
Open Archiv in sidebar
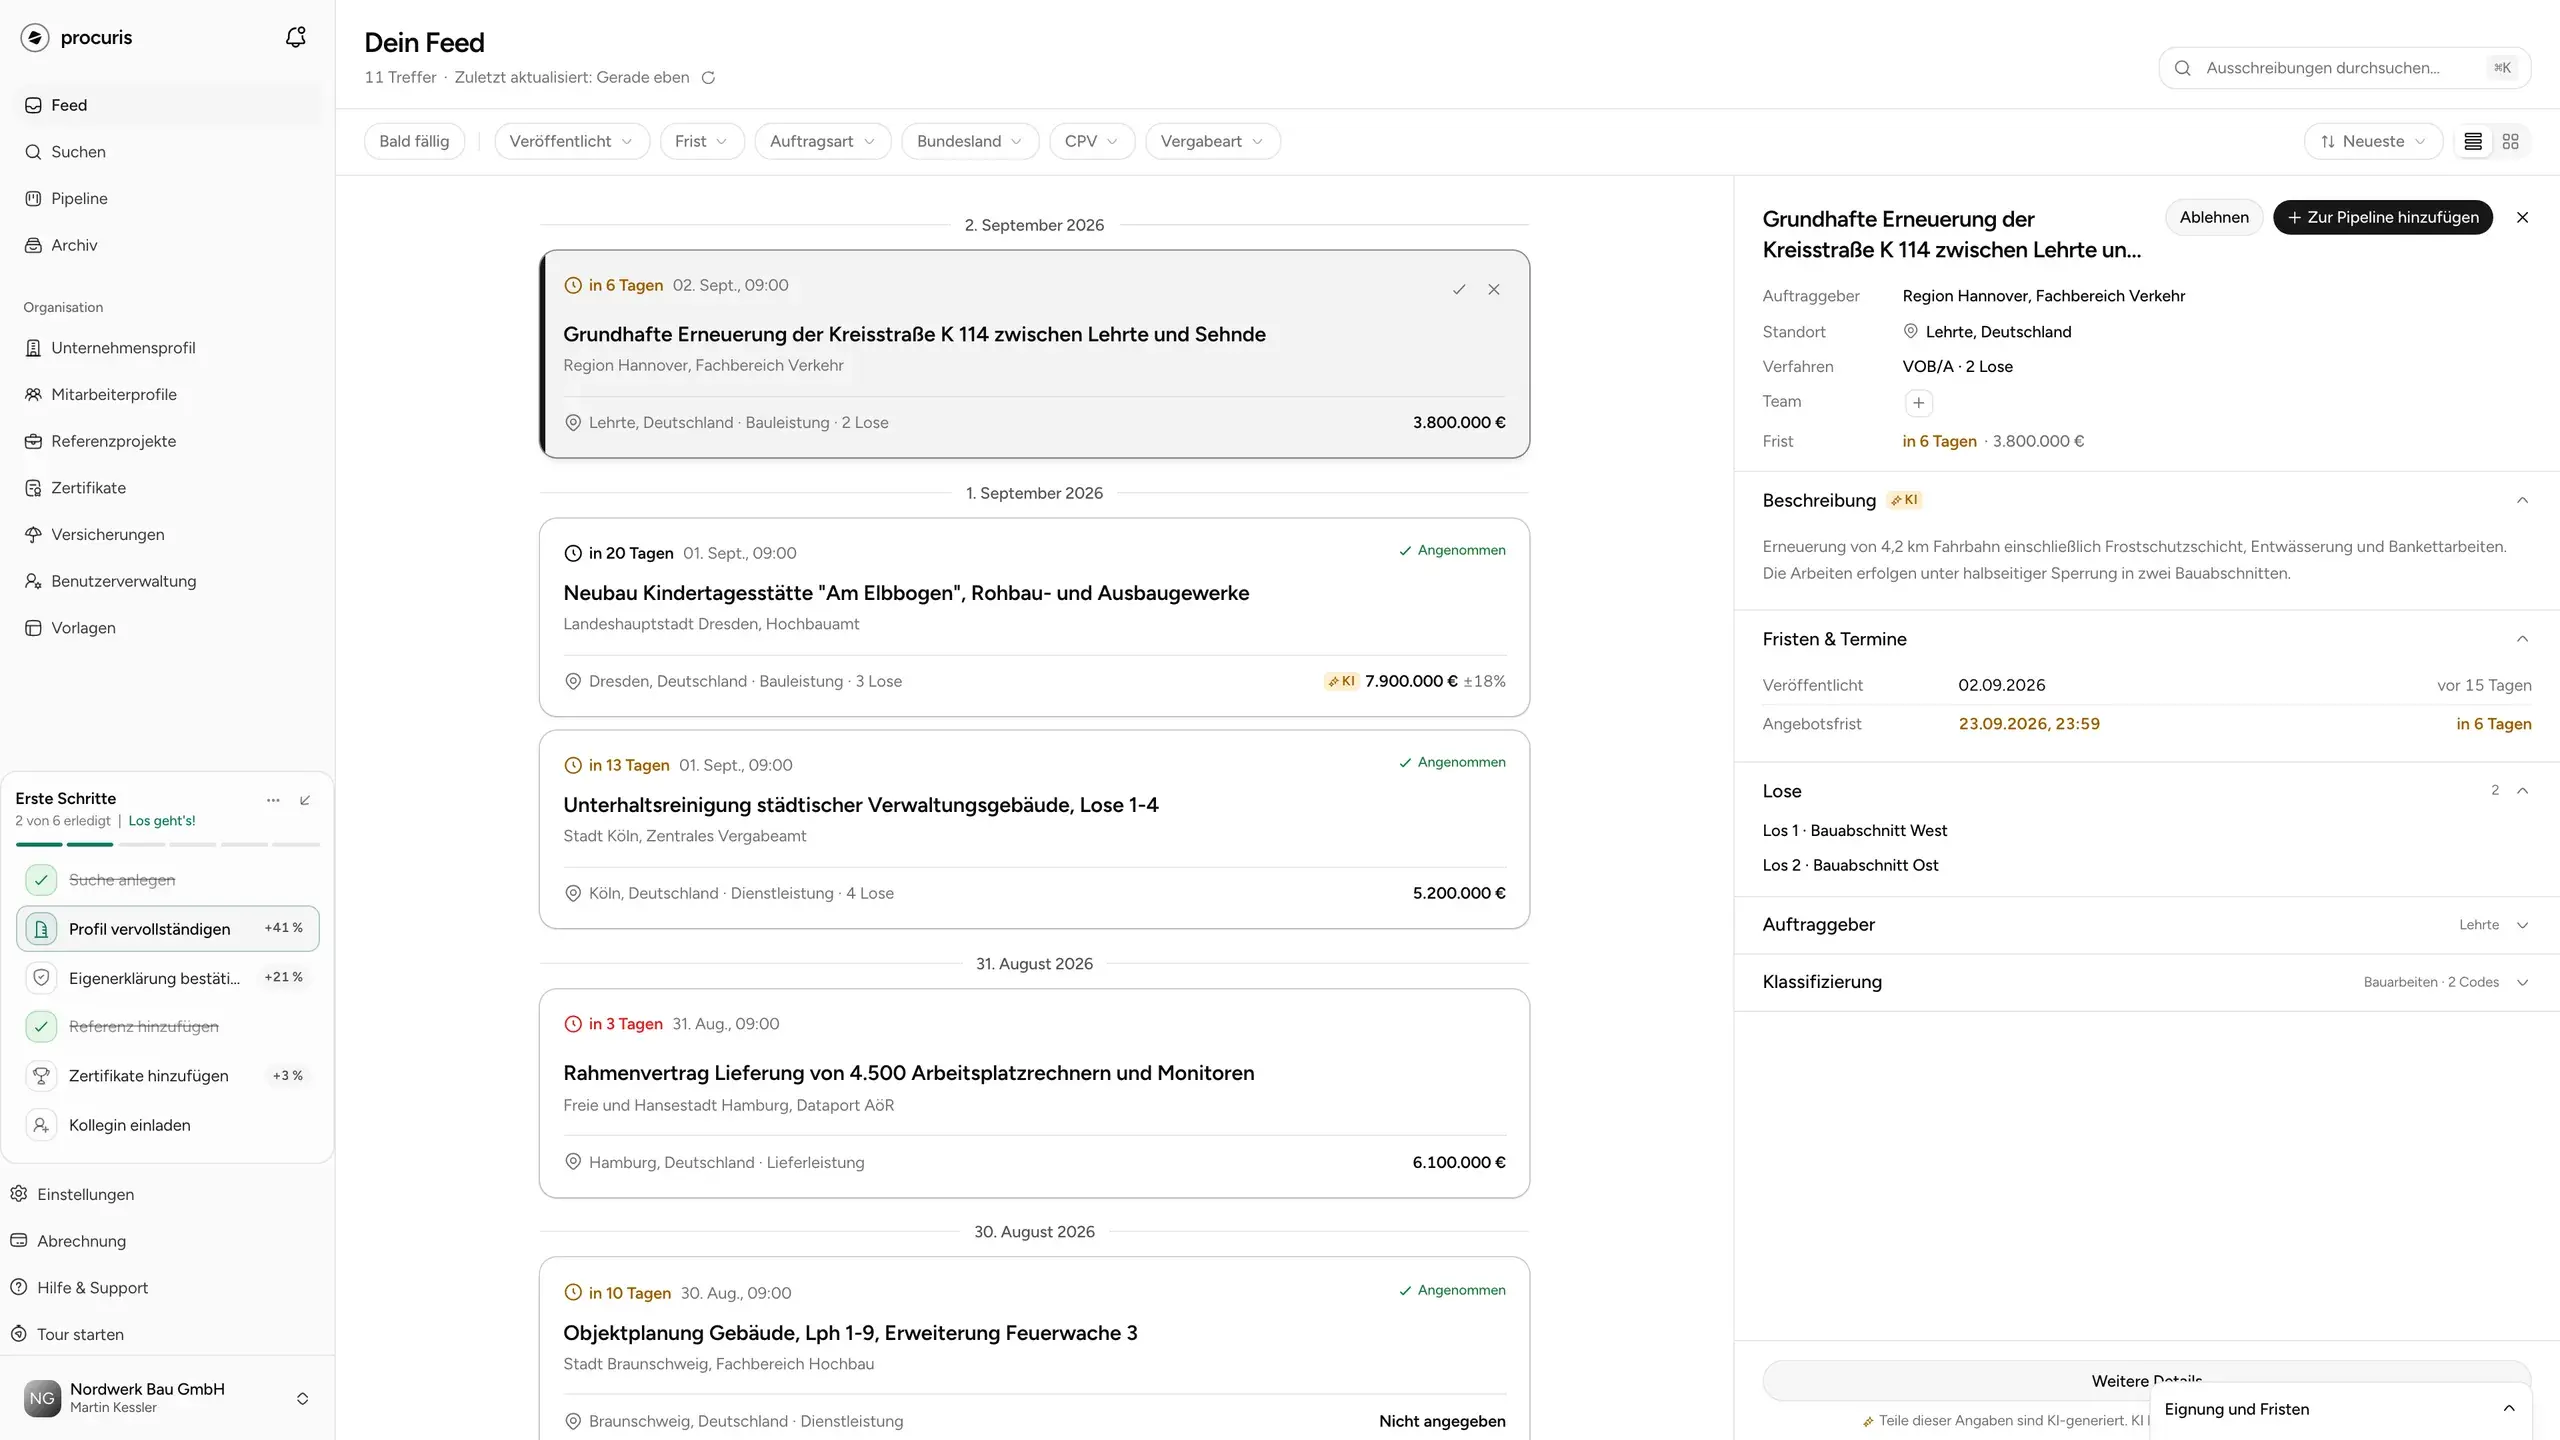click(x=168, y=245)
